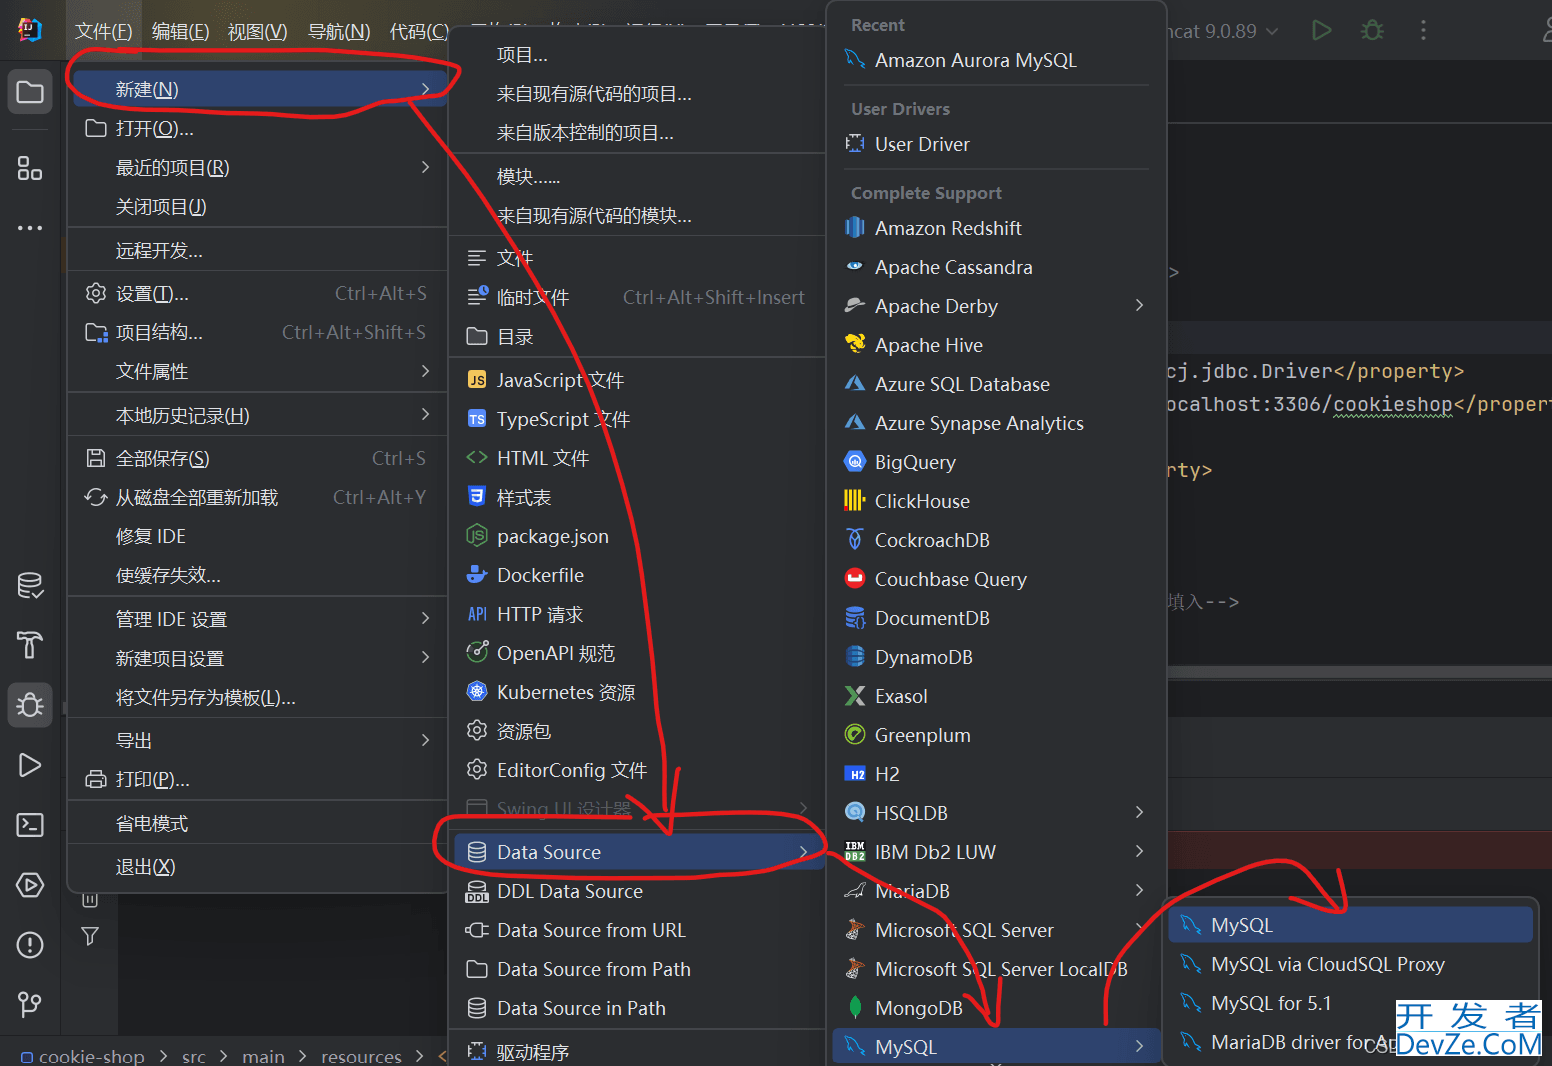Open the Services tool window icon
Viewport: 1552px width, 1066px height.
click(x=30, y=885)
